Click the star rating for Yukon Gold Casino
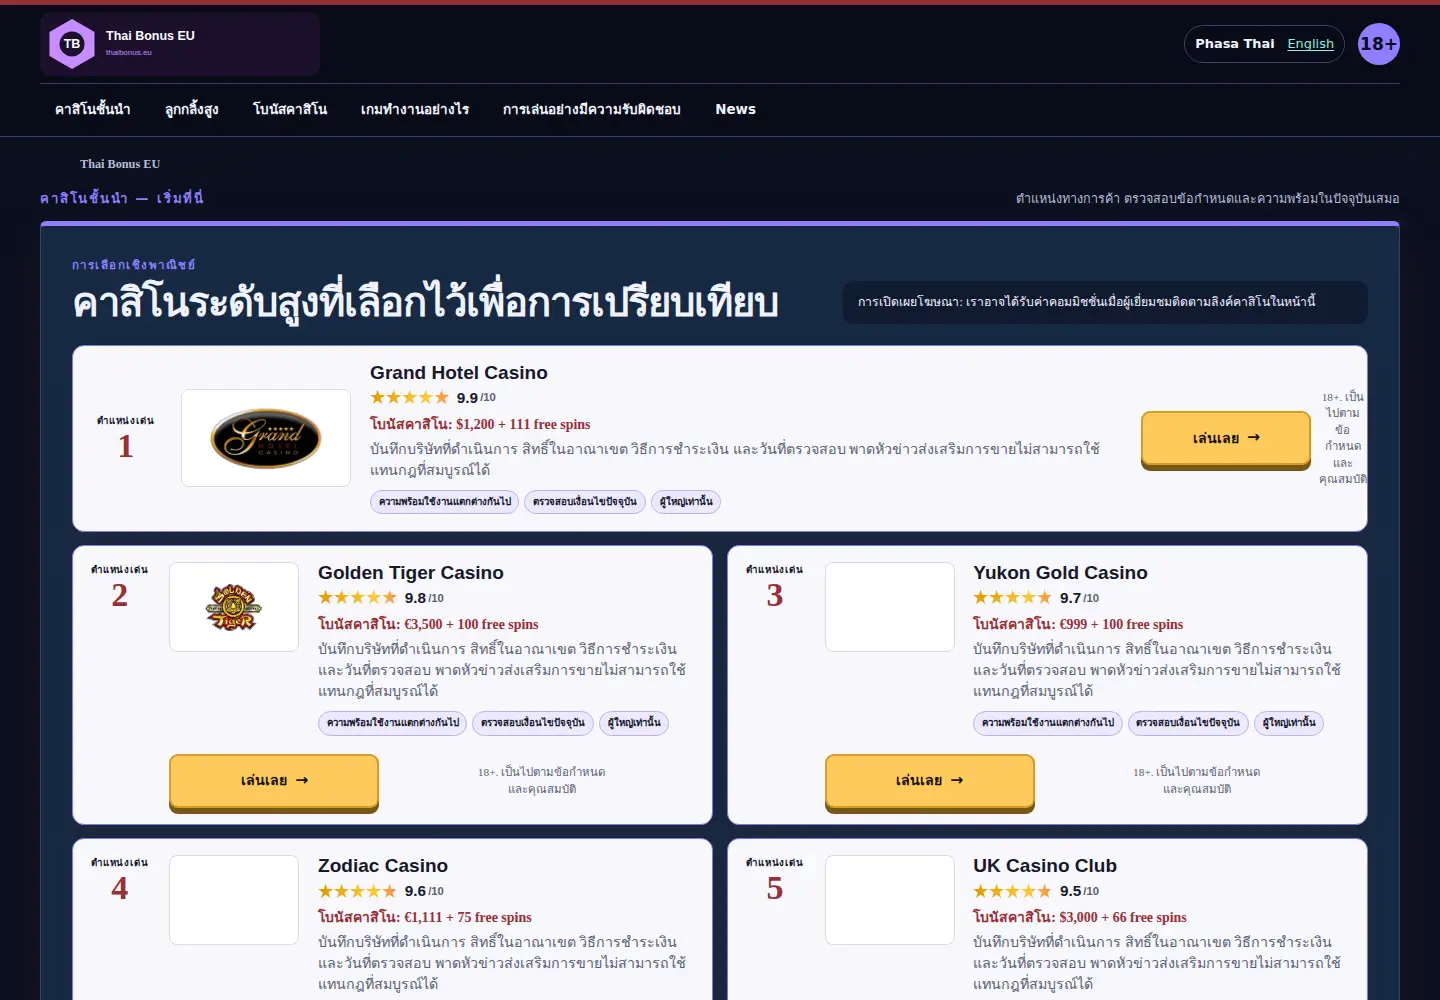 1012,598
